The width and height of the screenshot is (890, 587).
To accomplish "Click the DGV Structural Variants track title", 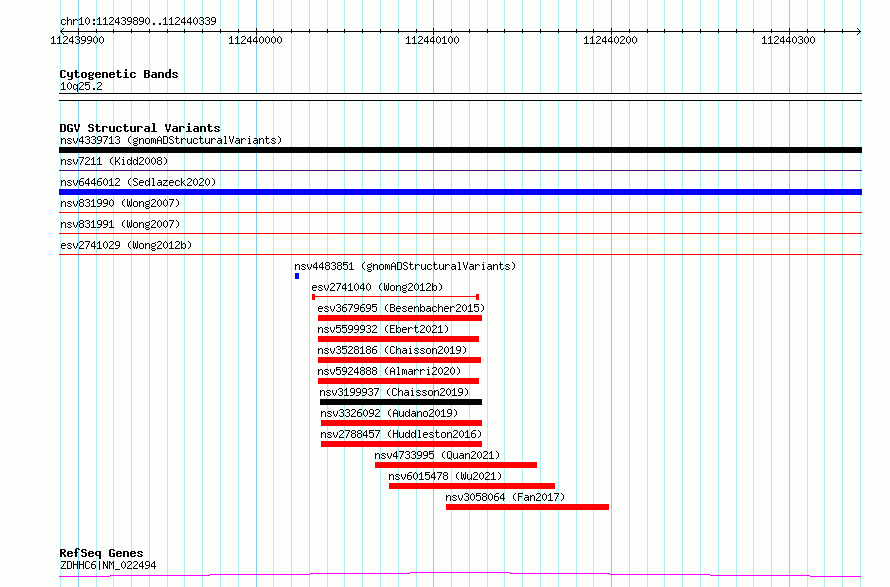I will click(x=139, y=128).
